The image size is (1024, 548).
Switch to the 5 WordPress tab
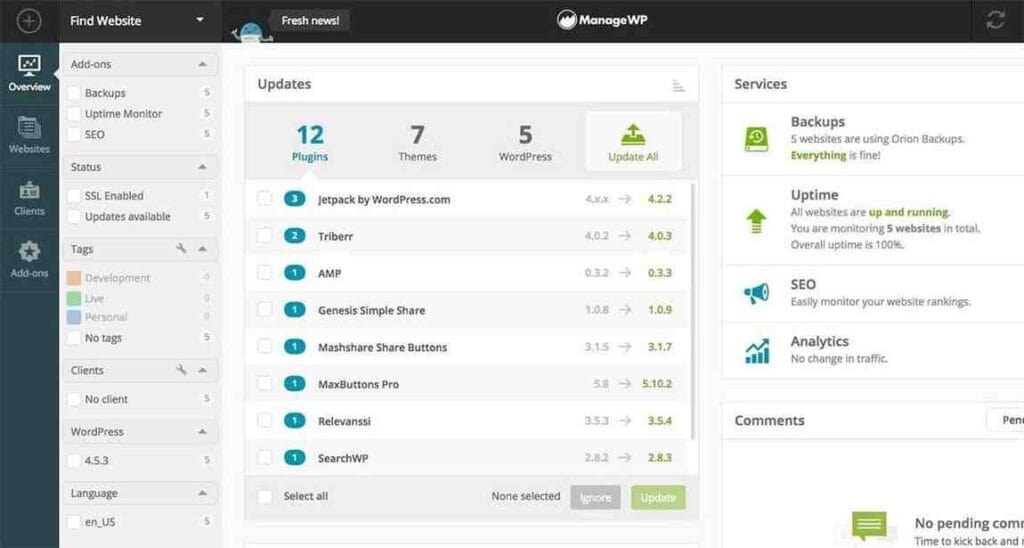coord(525,142)
